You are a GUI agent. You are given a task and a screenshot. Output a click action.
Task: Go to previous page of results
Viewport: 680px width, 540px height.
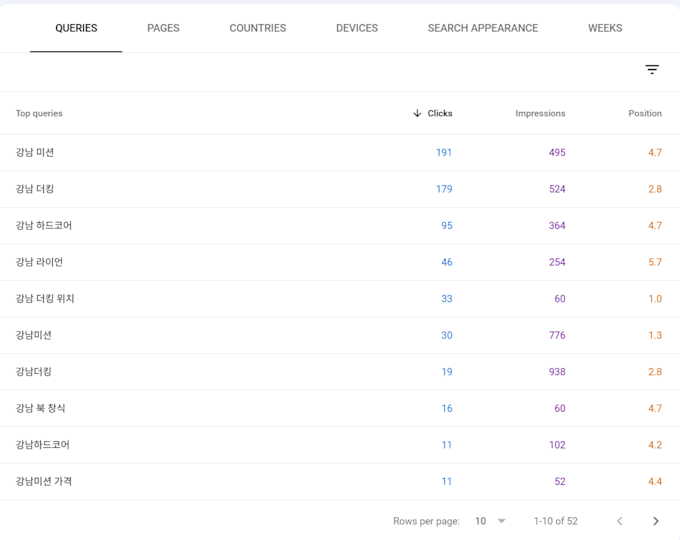pos(620,521)
